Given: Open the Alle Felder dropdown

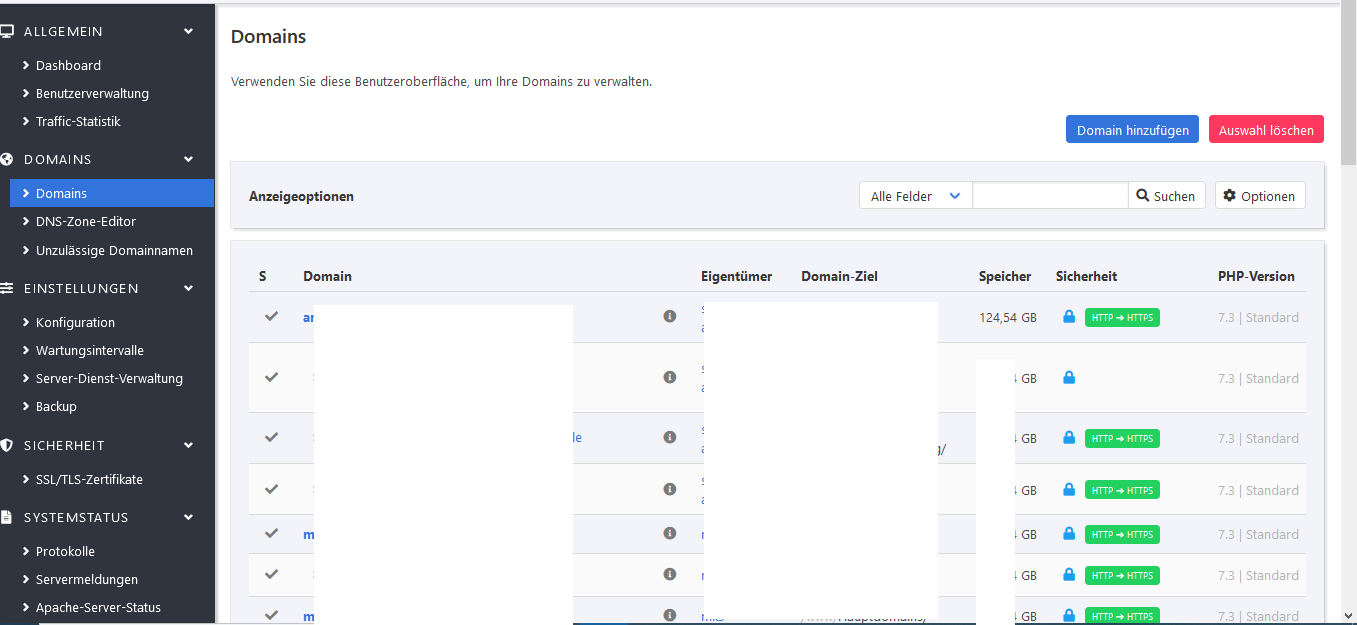Looking at the screenshot, I should pyautogui.click(x=915, y=196).
